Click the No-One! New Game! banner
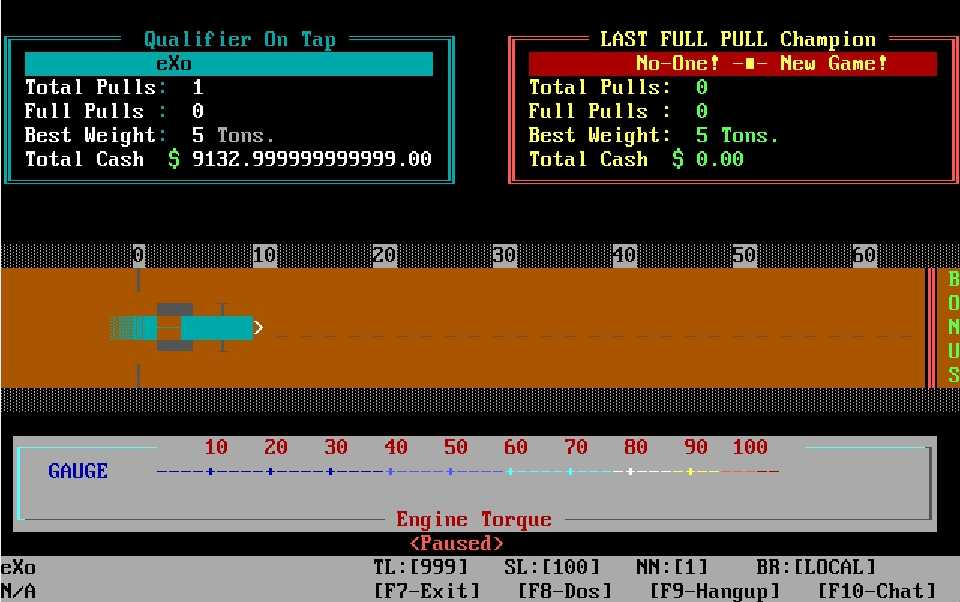Screen dimensions: 960x602 [733, 64]
